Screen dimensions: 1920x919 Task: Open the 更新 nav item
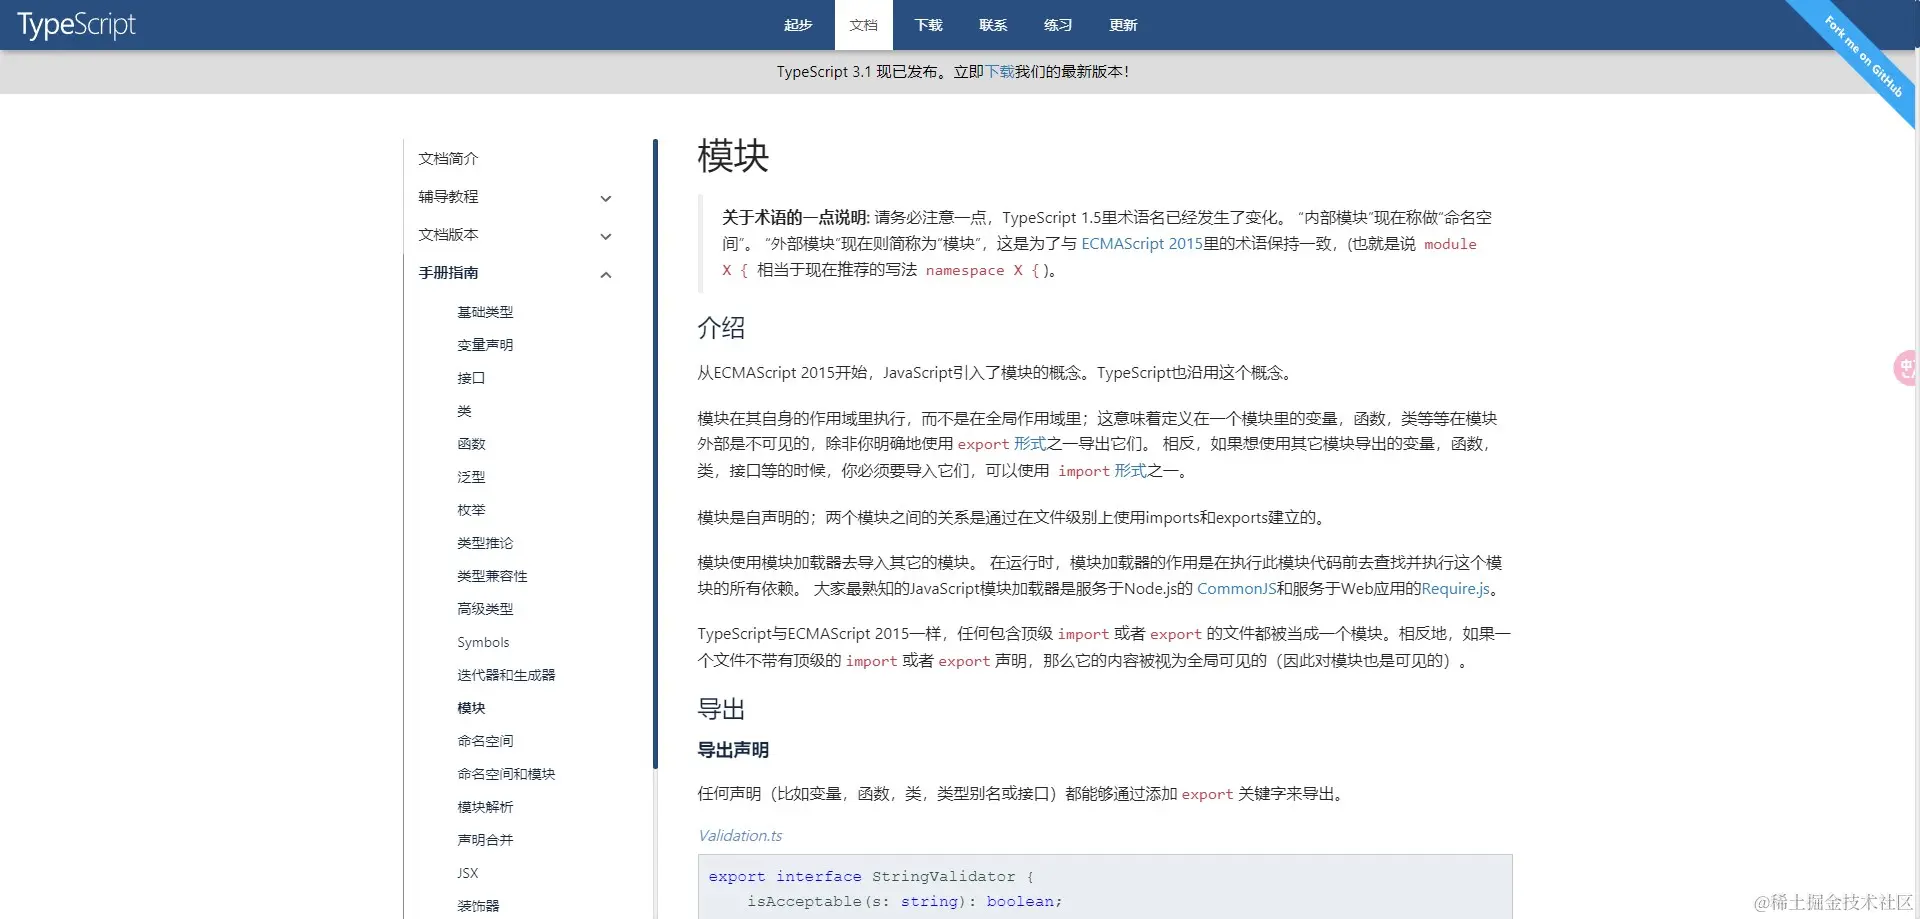1123,25
